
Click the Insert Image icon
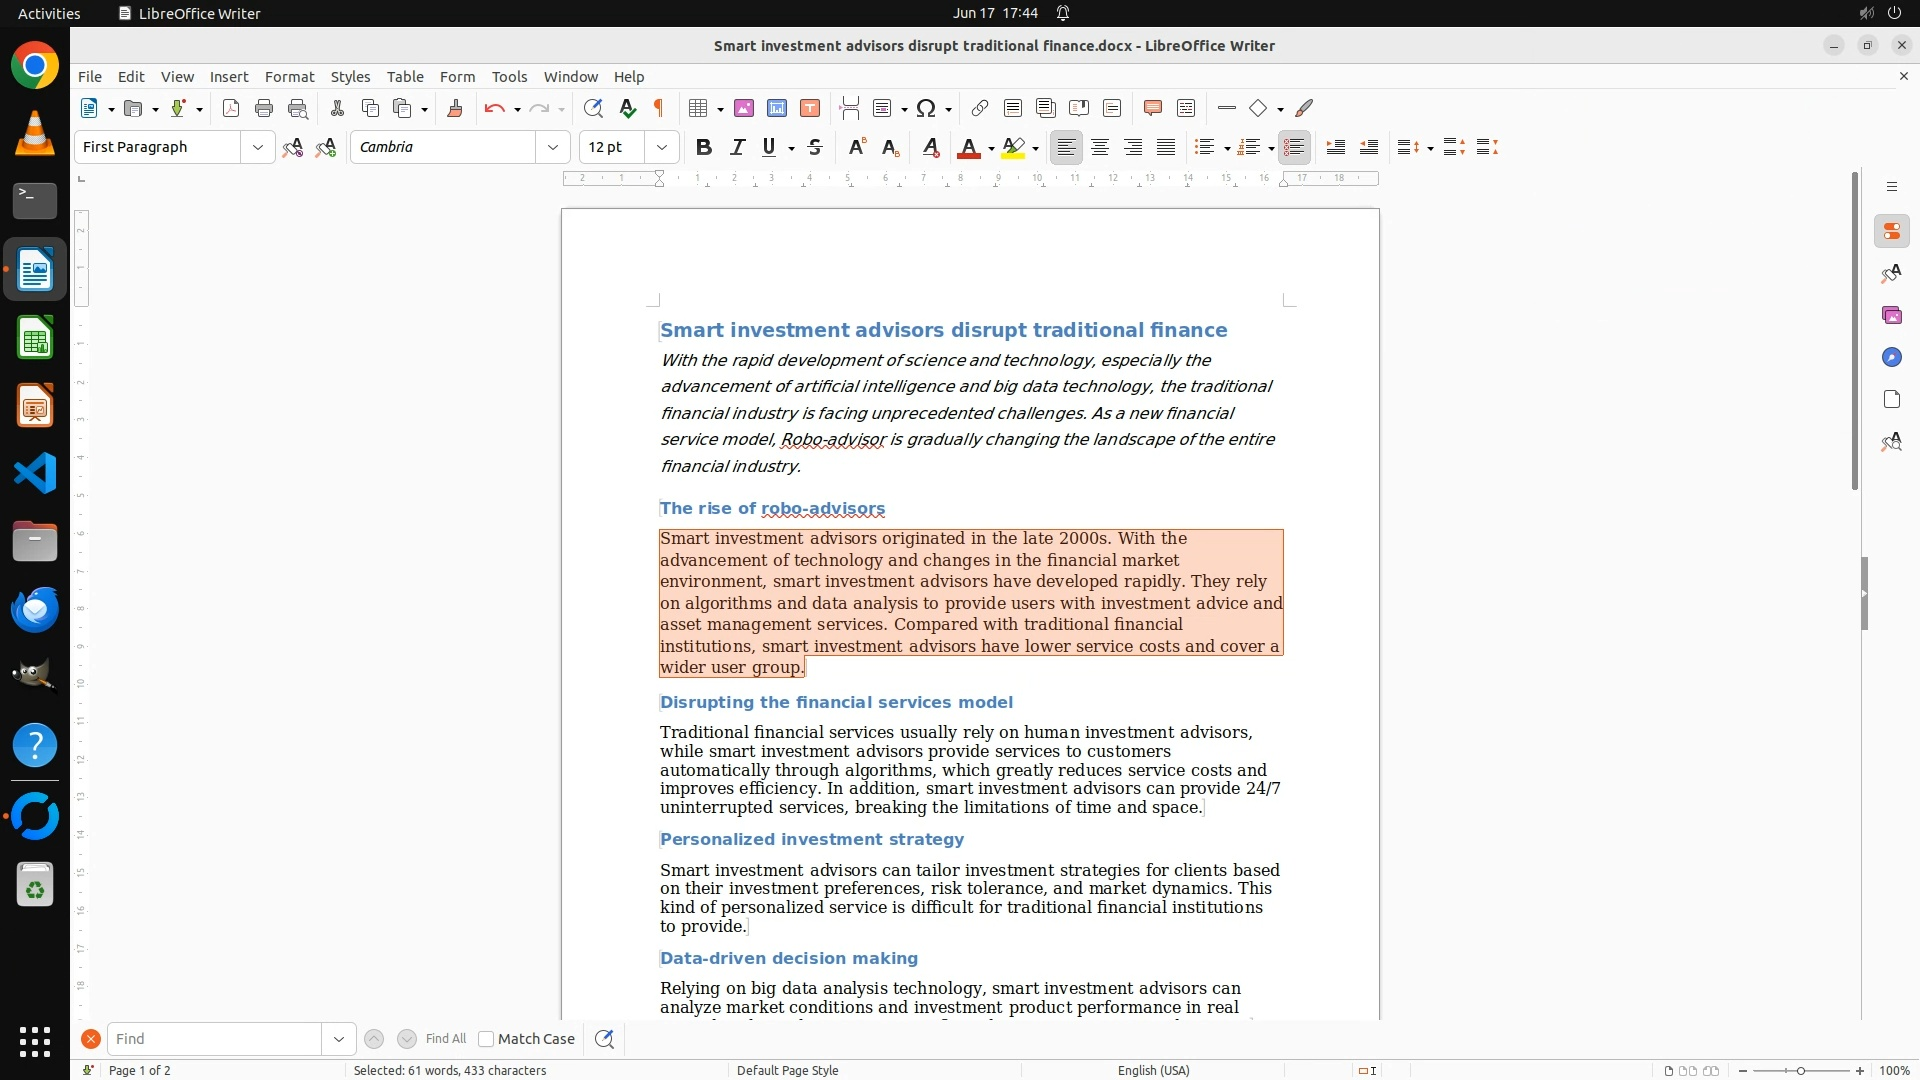pyautogui.click(x=744, y=108)
